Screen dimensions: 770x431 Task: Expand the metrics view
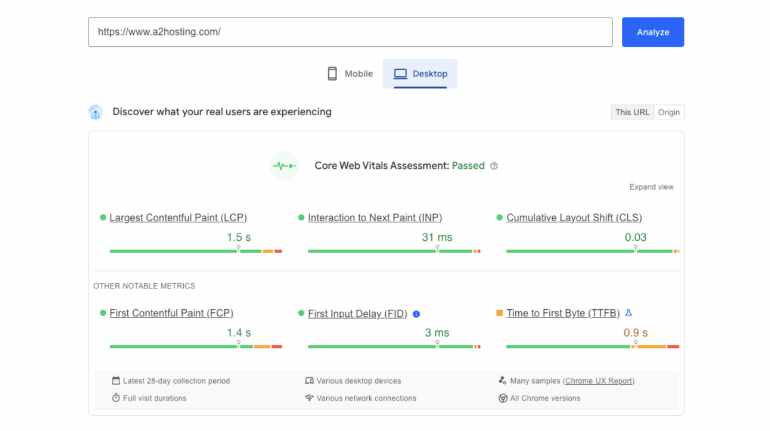click(651, 187)
